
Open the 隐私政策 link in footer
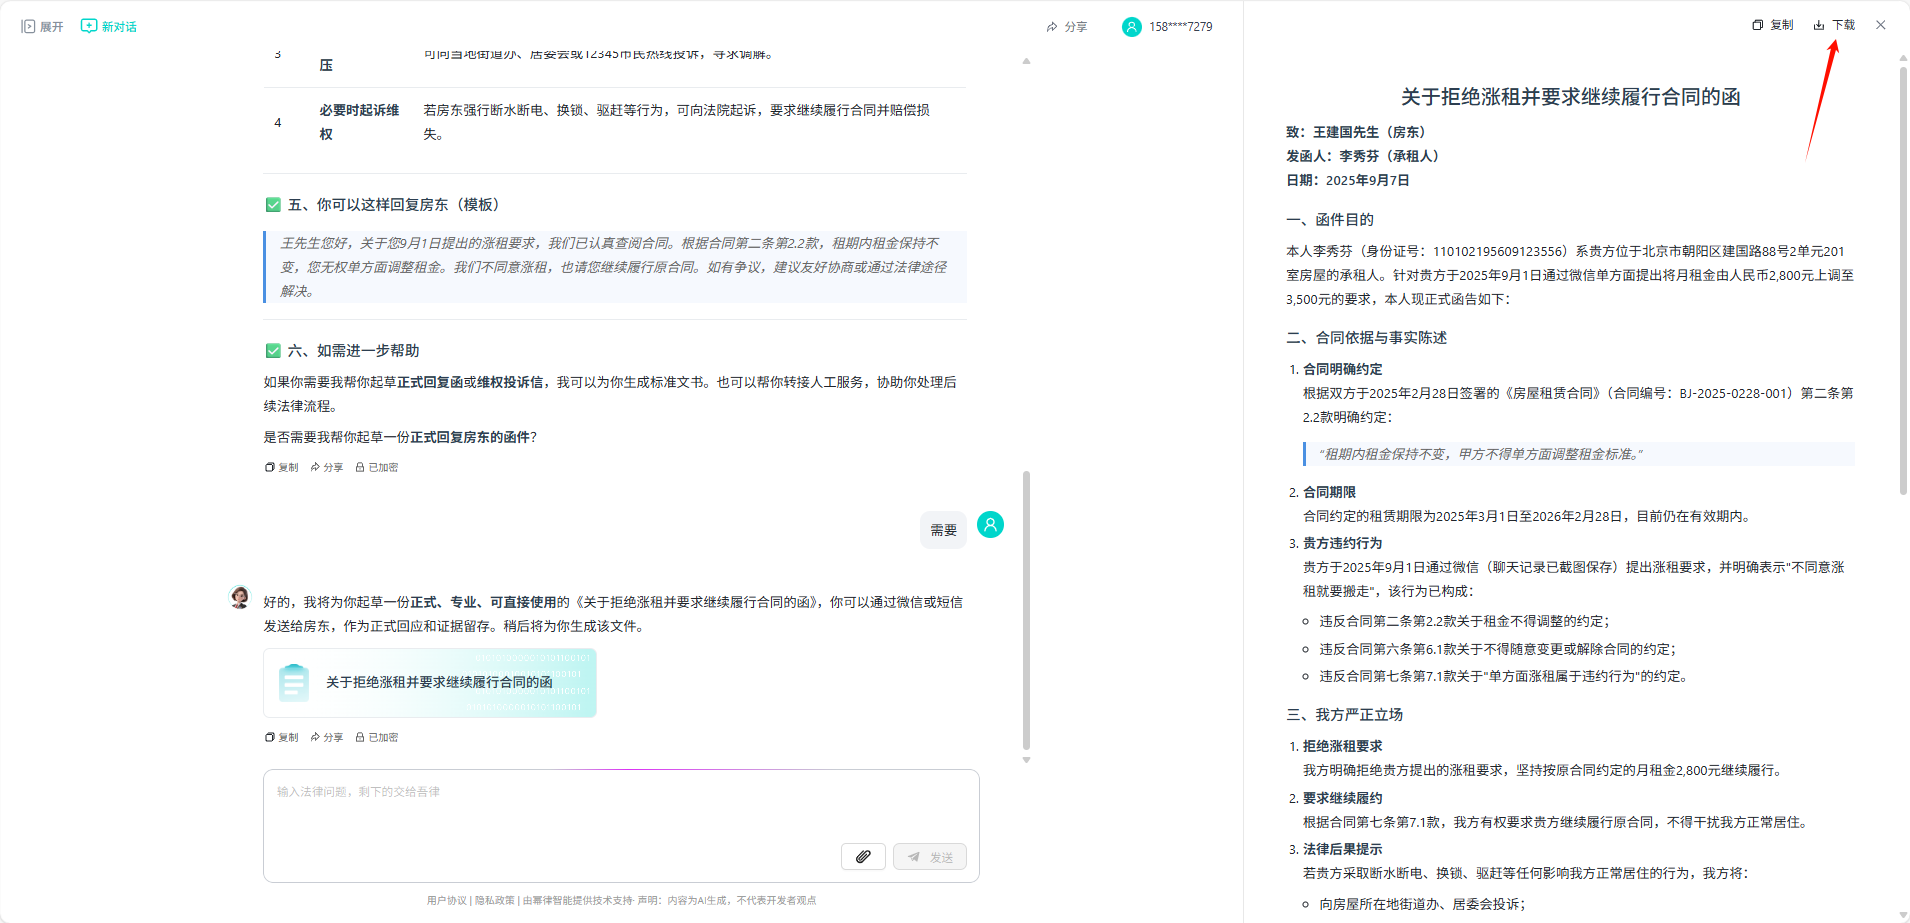coord(494,901)
